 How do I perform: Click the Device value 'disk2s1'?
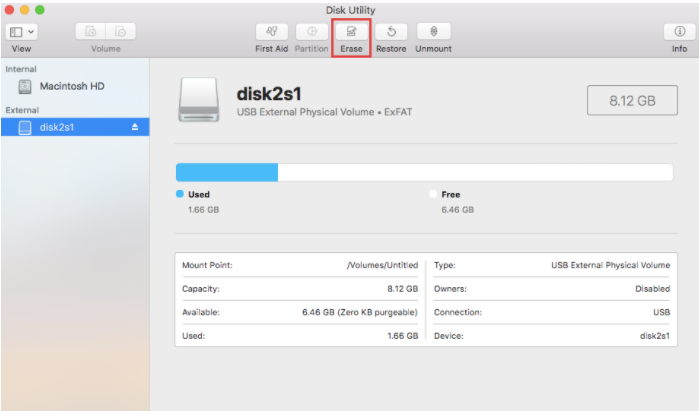[x=655, y=336]
